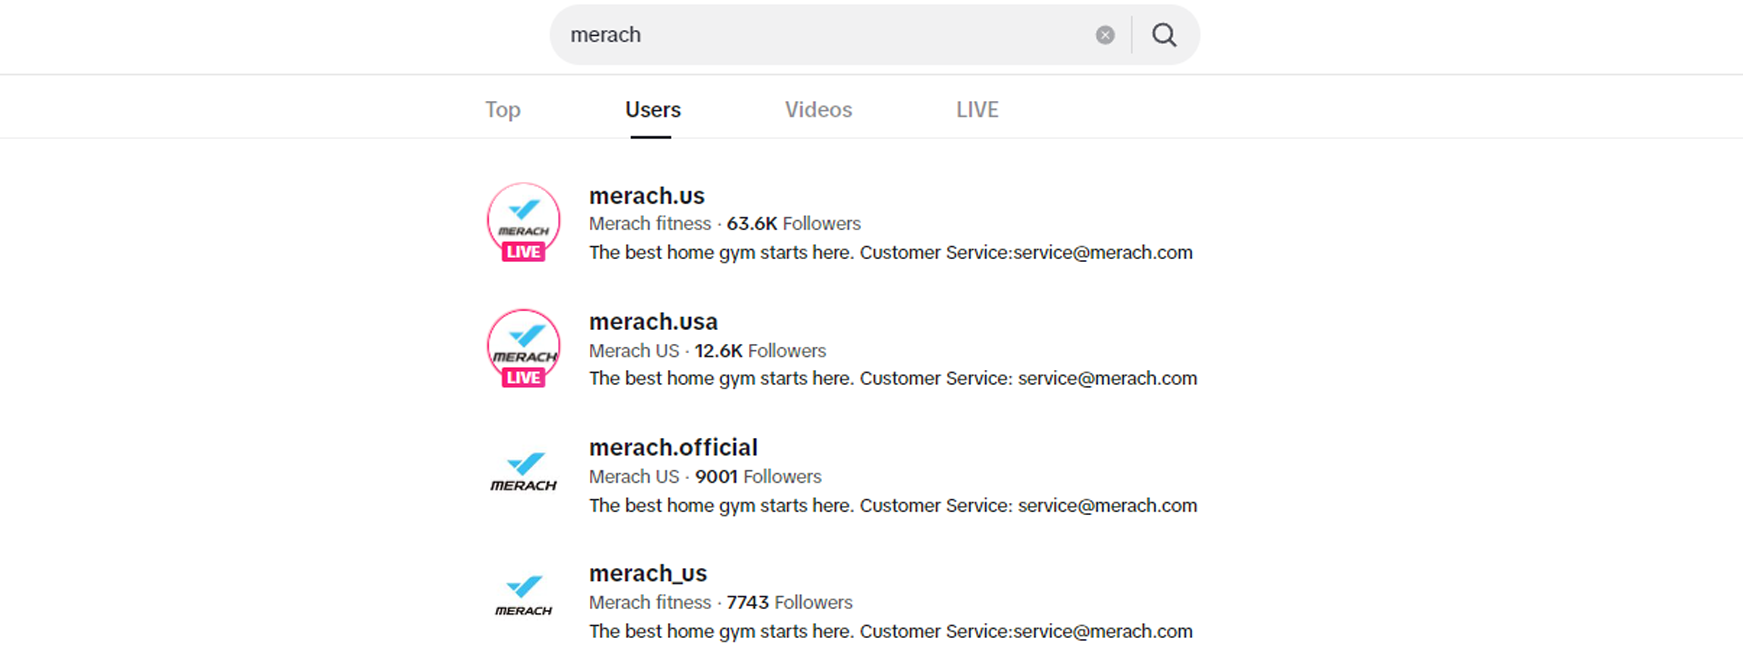Click the magnifying glass search icon
This screenshot has width=1743, height=658.
coord(1164,35)
